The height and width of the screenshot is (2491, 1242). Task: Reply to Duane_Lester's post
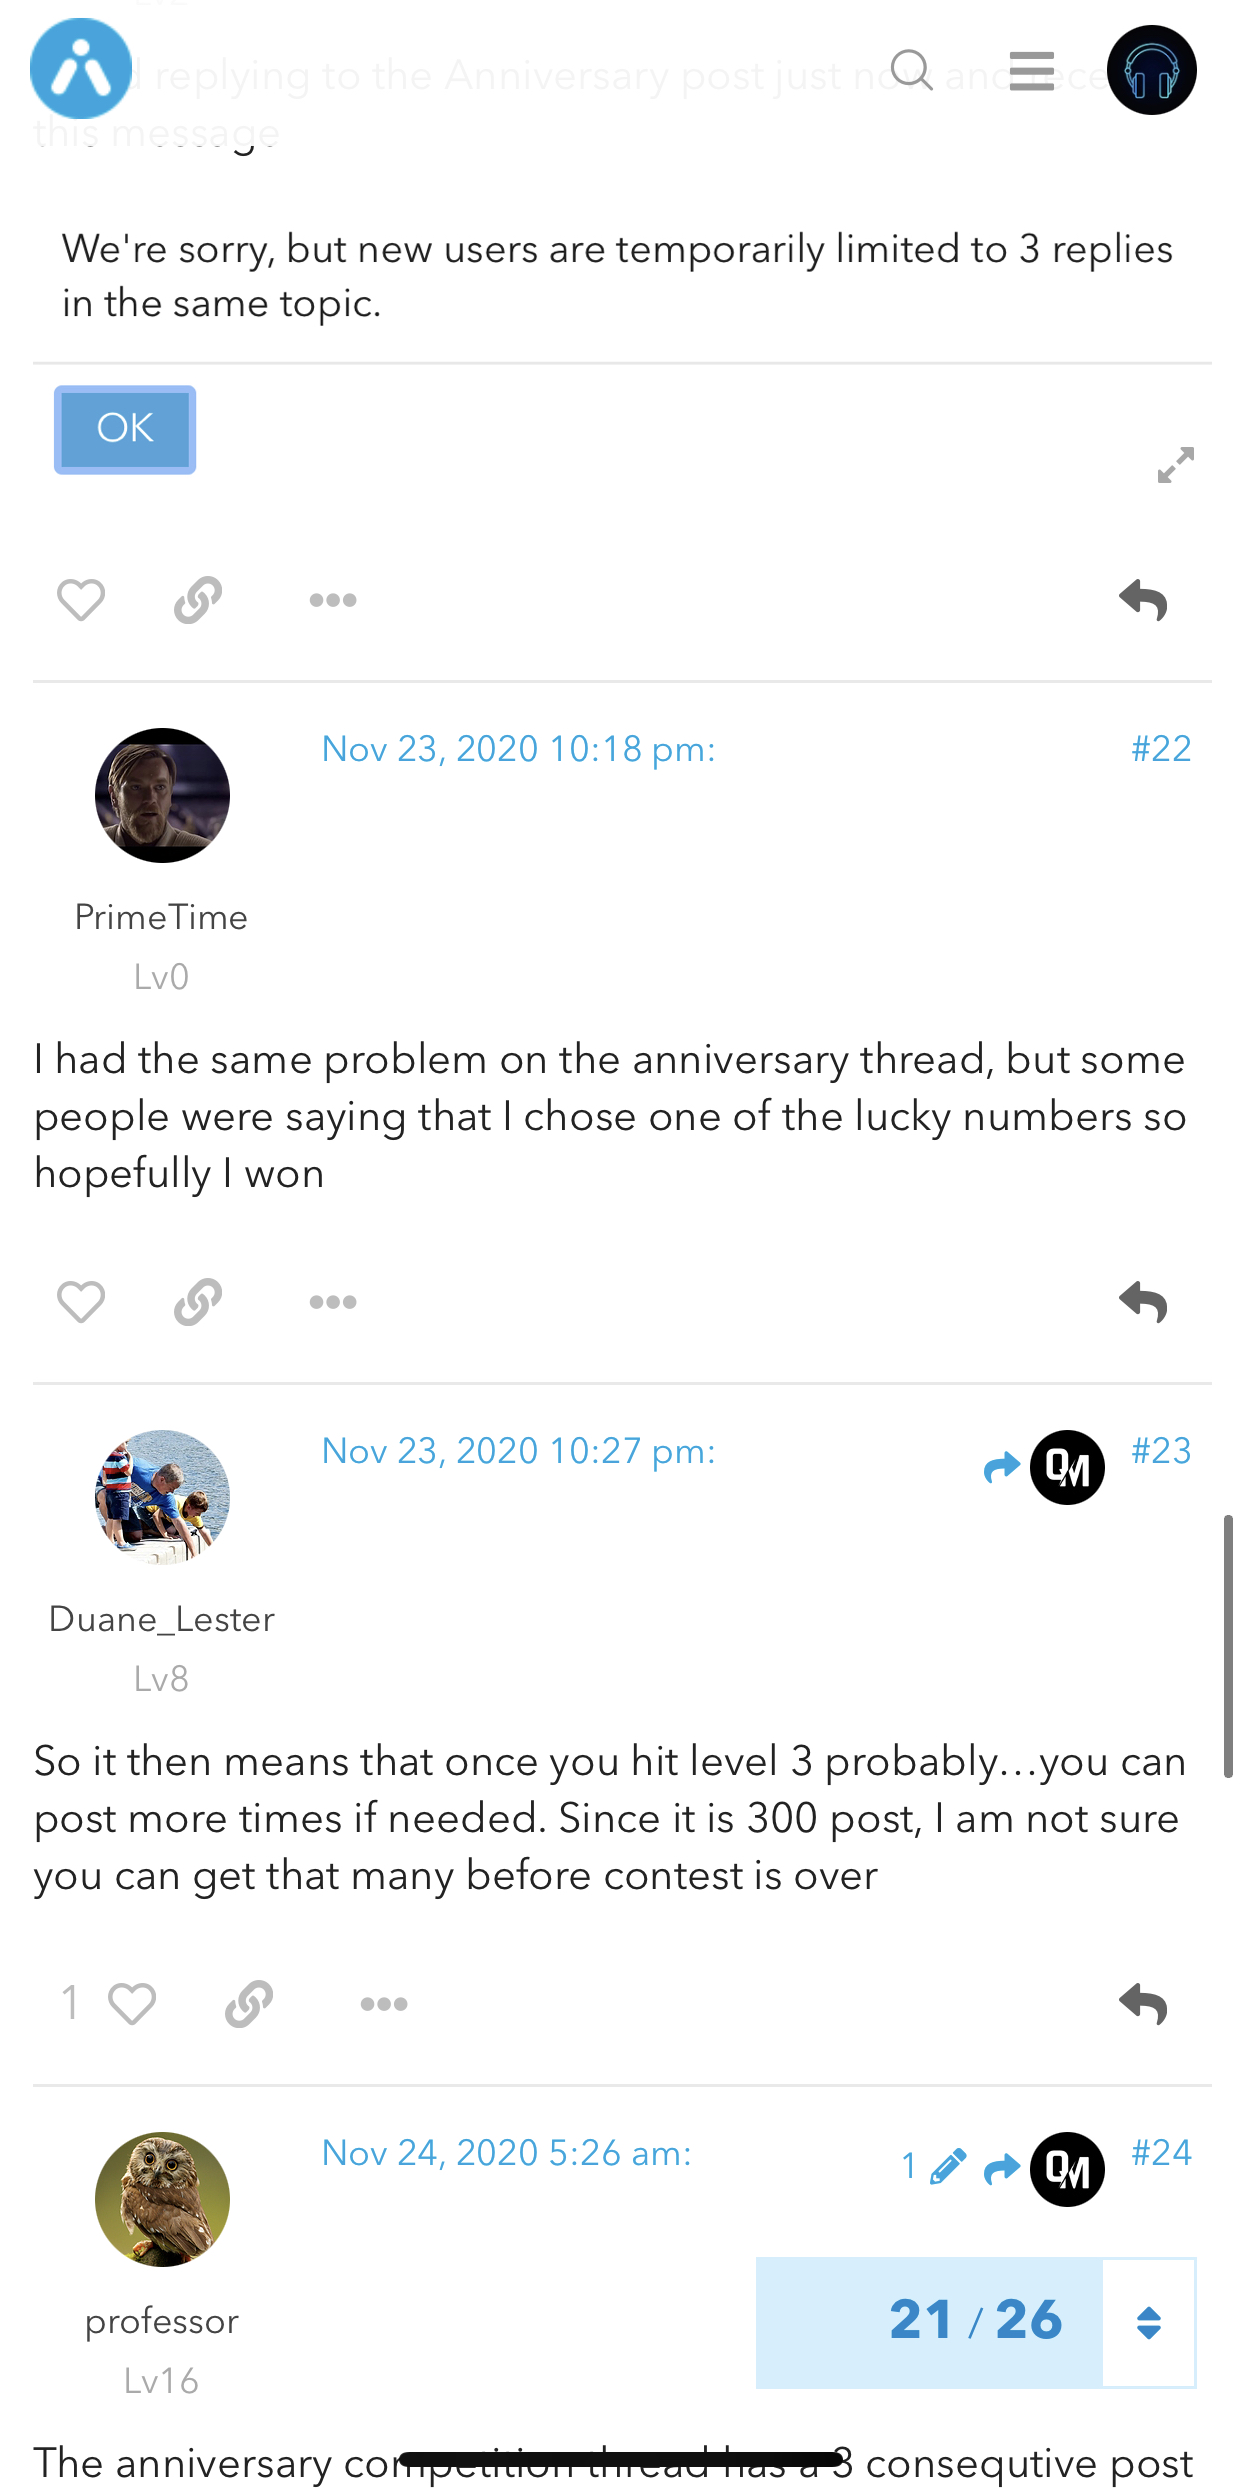click(x=1143, y=2004)
